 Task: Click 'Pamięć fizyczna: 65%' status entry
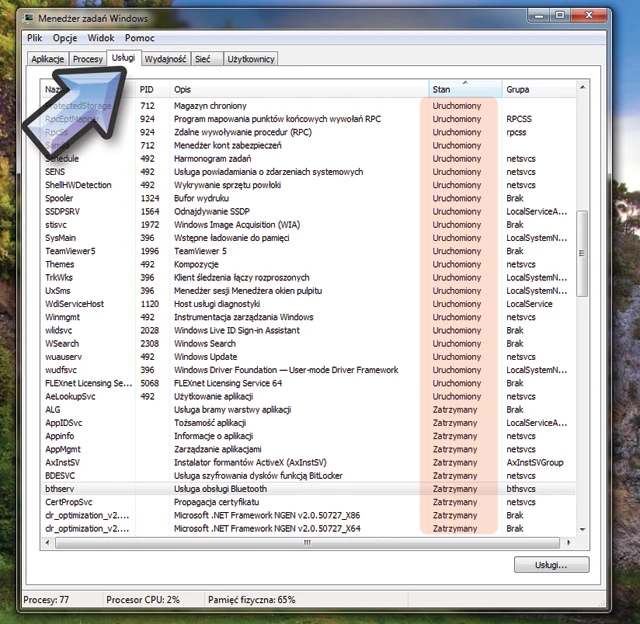click(x=251, y=600)
